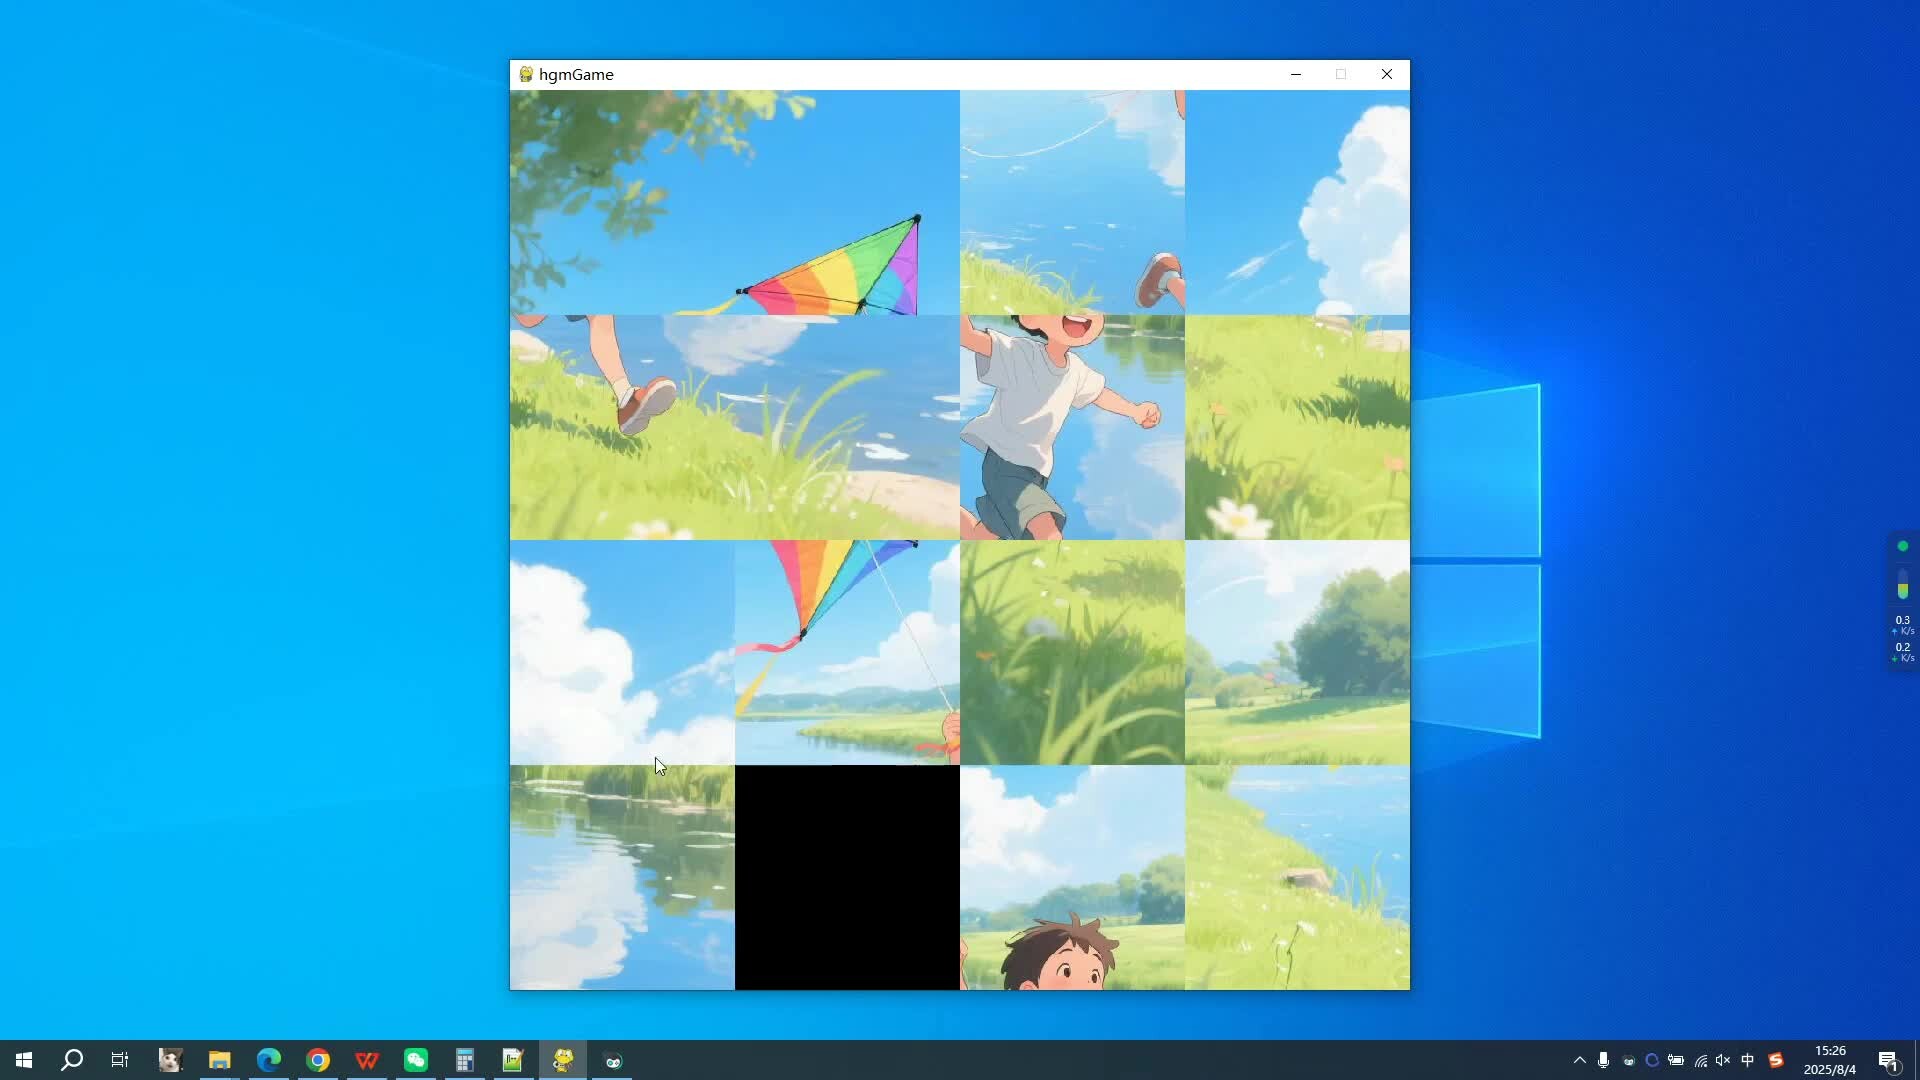This screenshot has width=1920, height=1080.
Task: Open taskbar Search magnifier
Action: click(x=72, y=1060)
